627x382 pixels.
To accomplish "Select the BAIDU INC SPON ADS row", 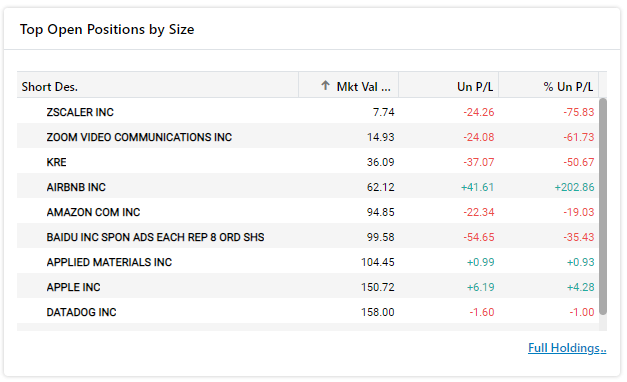I will [308, 237].
